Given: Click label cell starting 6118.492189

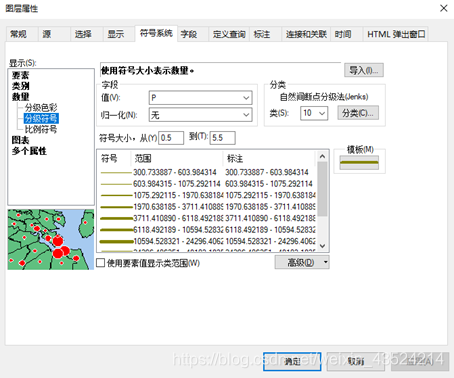Looking at the screenshot, I should pos(270,230).
